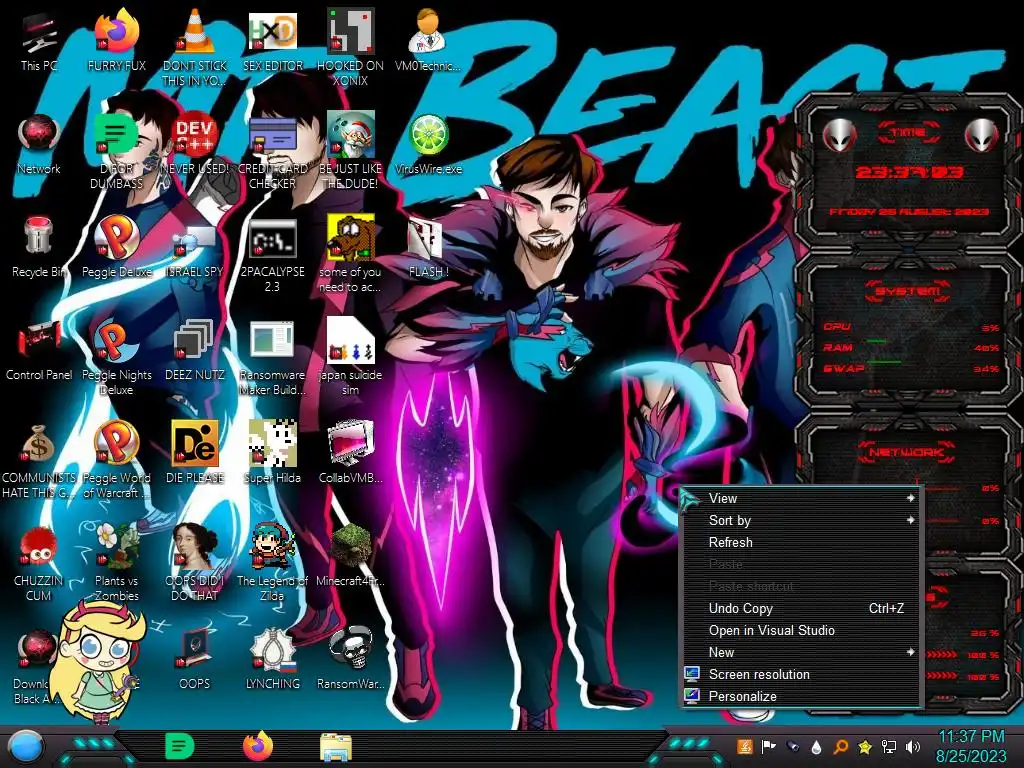Click the red 23:37 time widget
Viewport: 1024px width, 768px height.
pos(908,172)
